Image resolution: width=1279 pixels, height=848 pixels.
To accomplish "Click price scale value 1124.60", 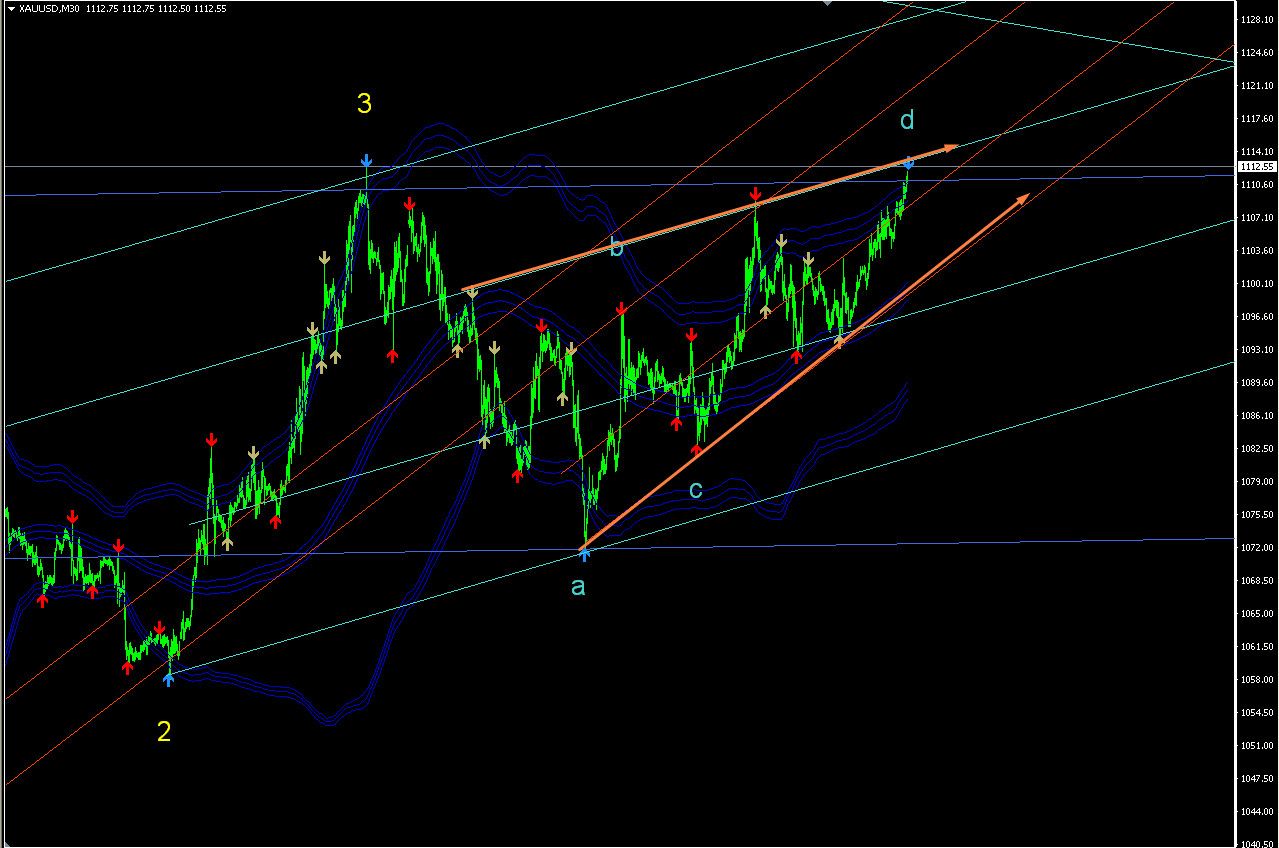I will click(x=1256, y=53).
